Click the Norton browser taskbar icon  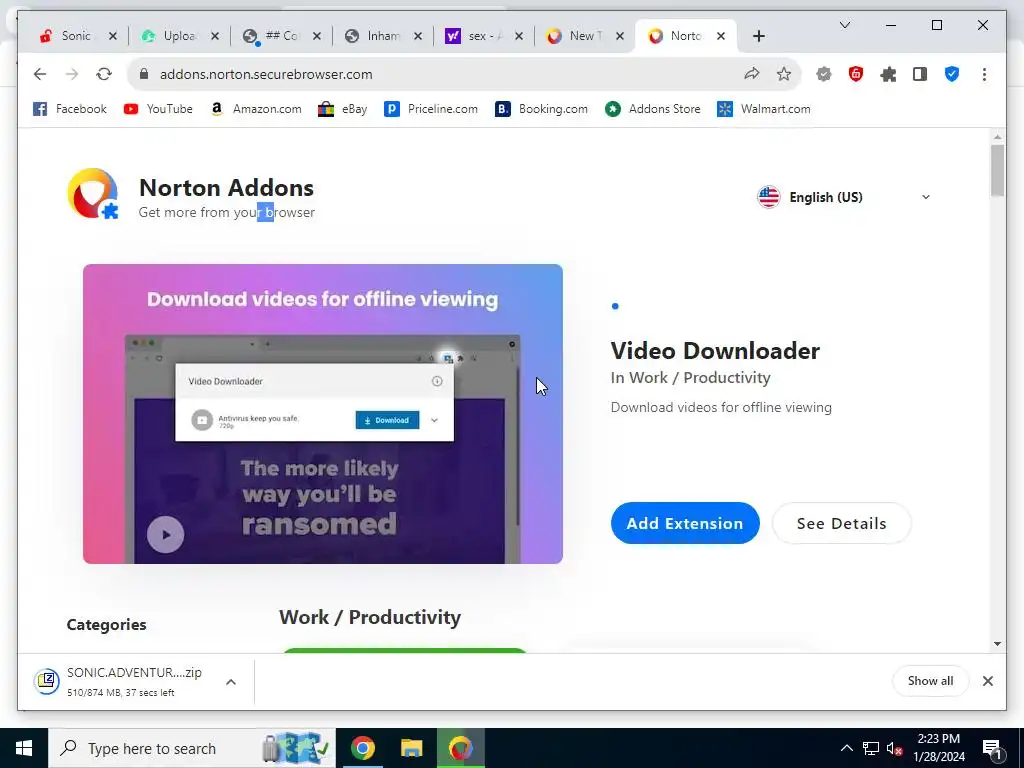click(460, 748)
